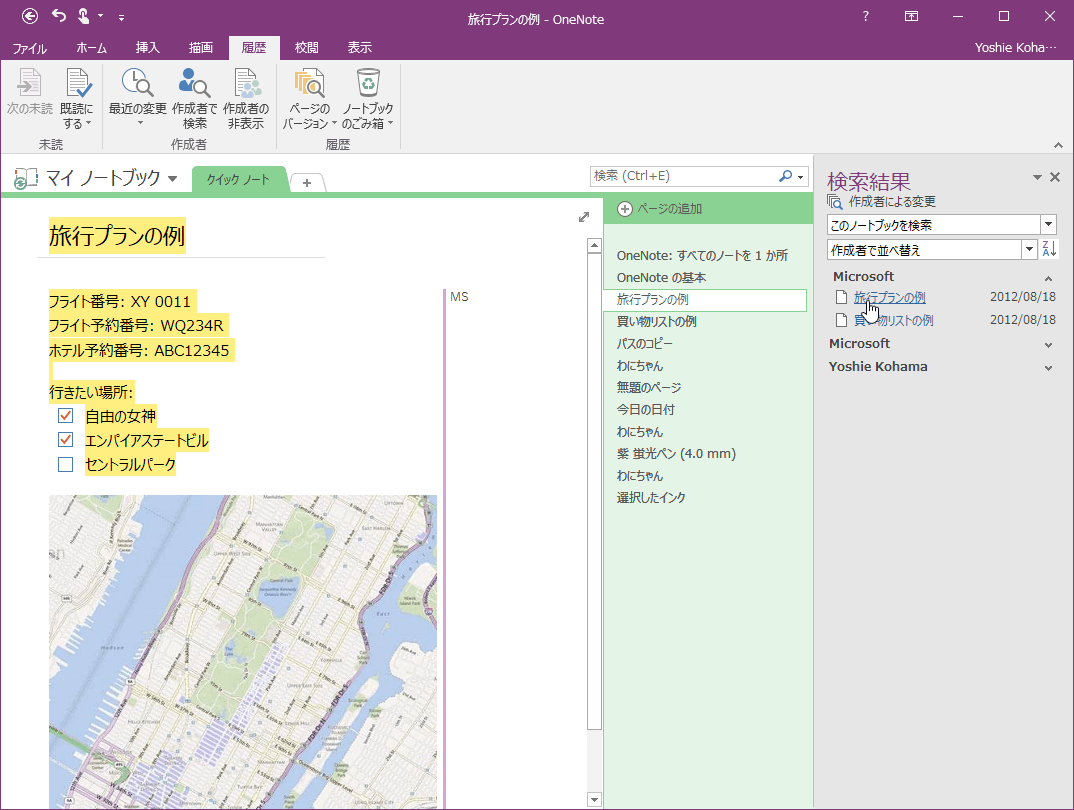Viewport: 1074px width, 810px height.
Task: Click the search magnifier icon
Action: point(785,176)
